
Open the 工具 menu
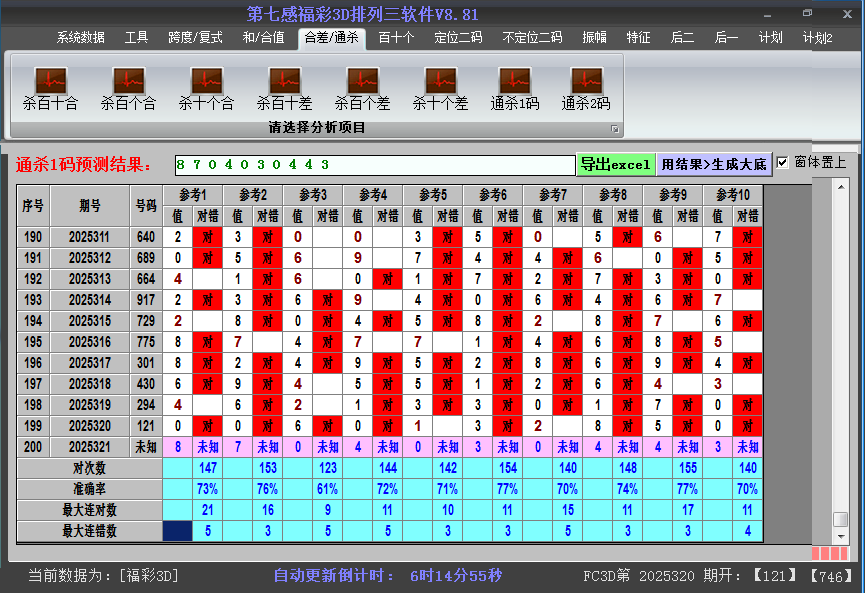[137, 38]
